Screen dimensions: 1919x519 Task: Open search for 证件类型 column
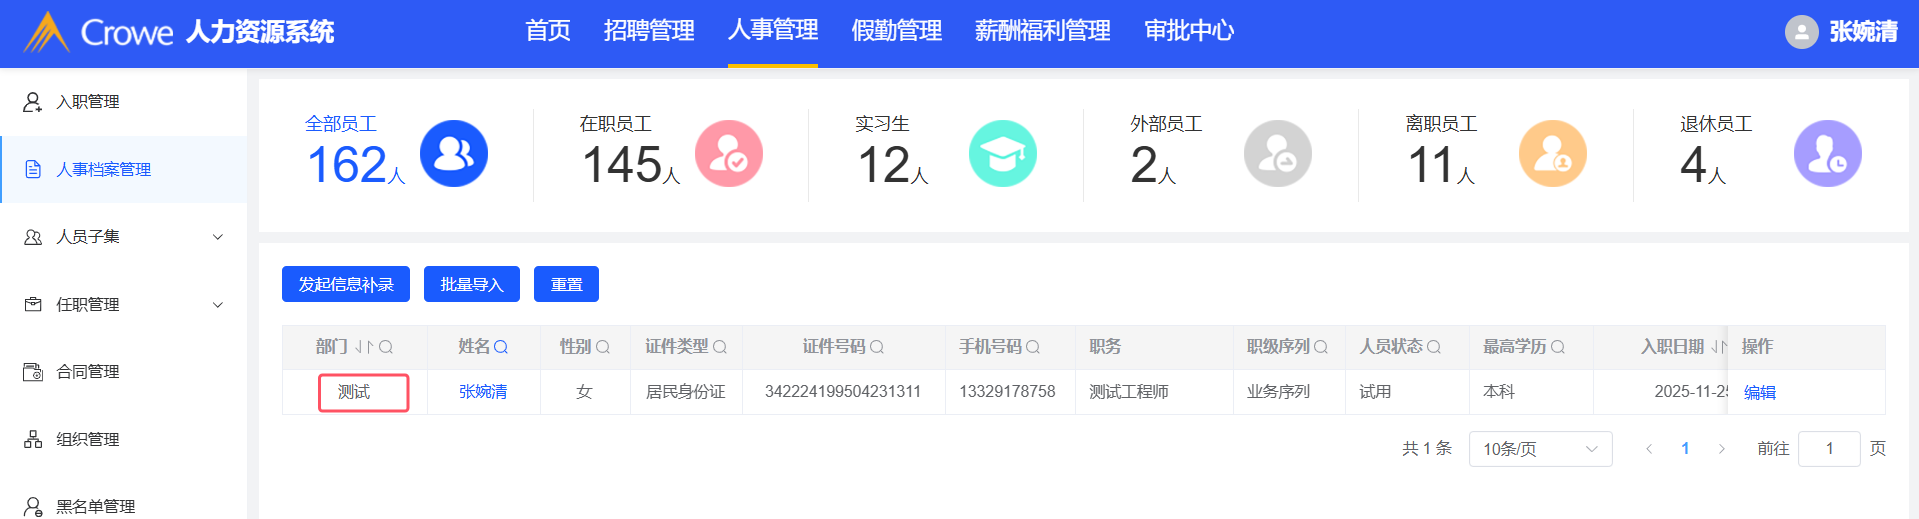coord(720,347)
